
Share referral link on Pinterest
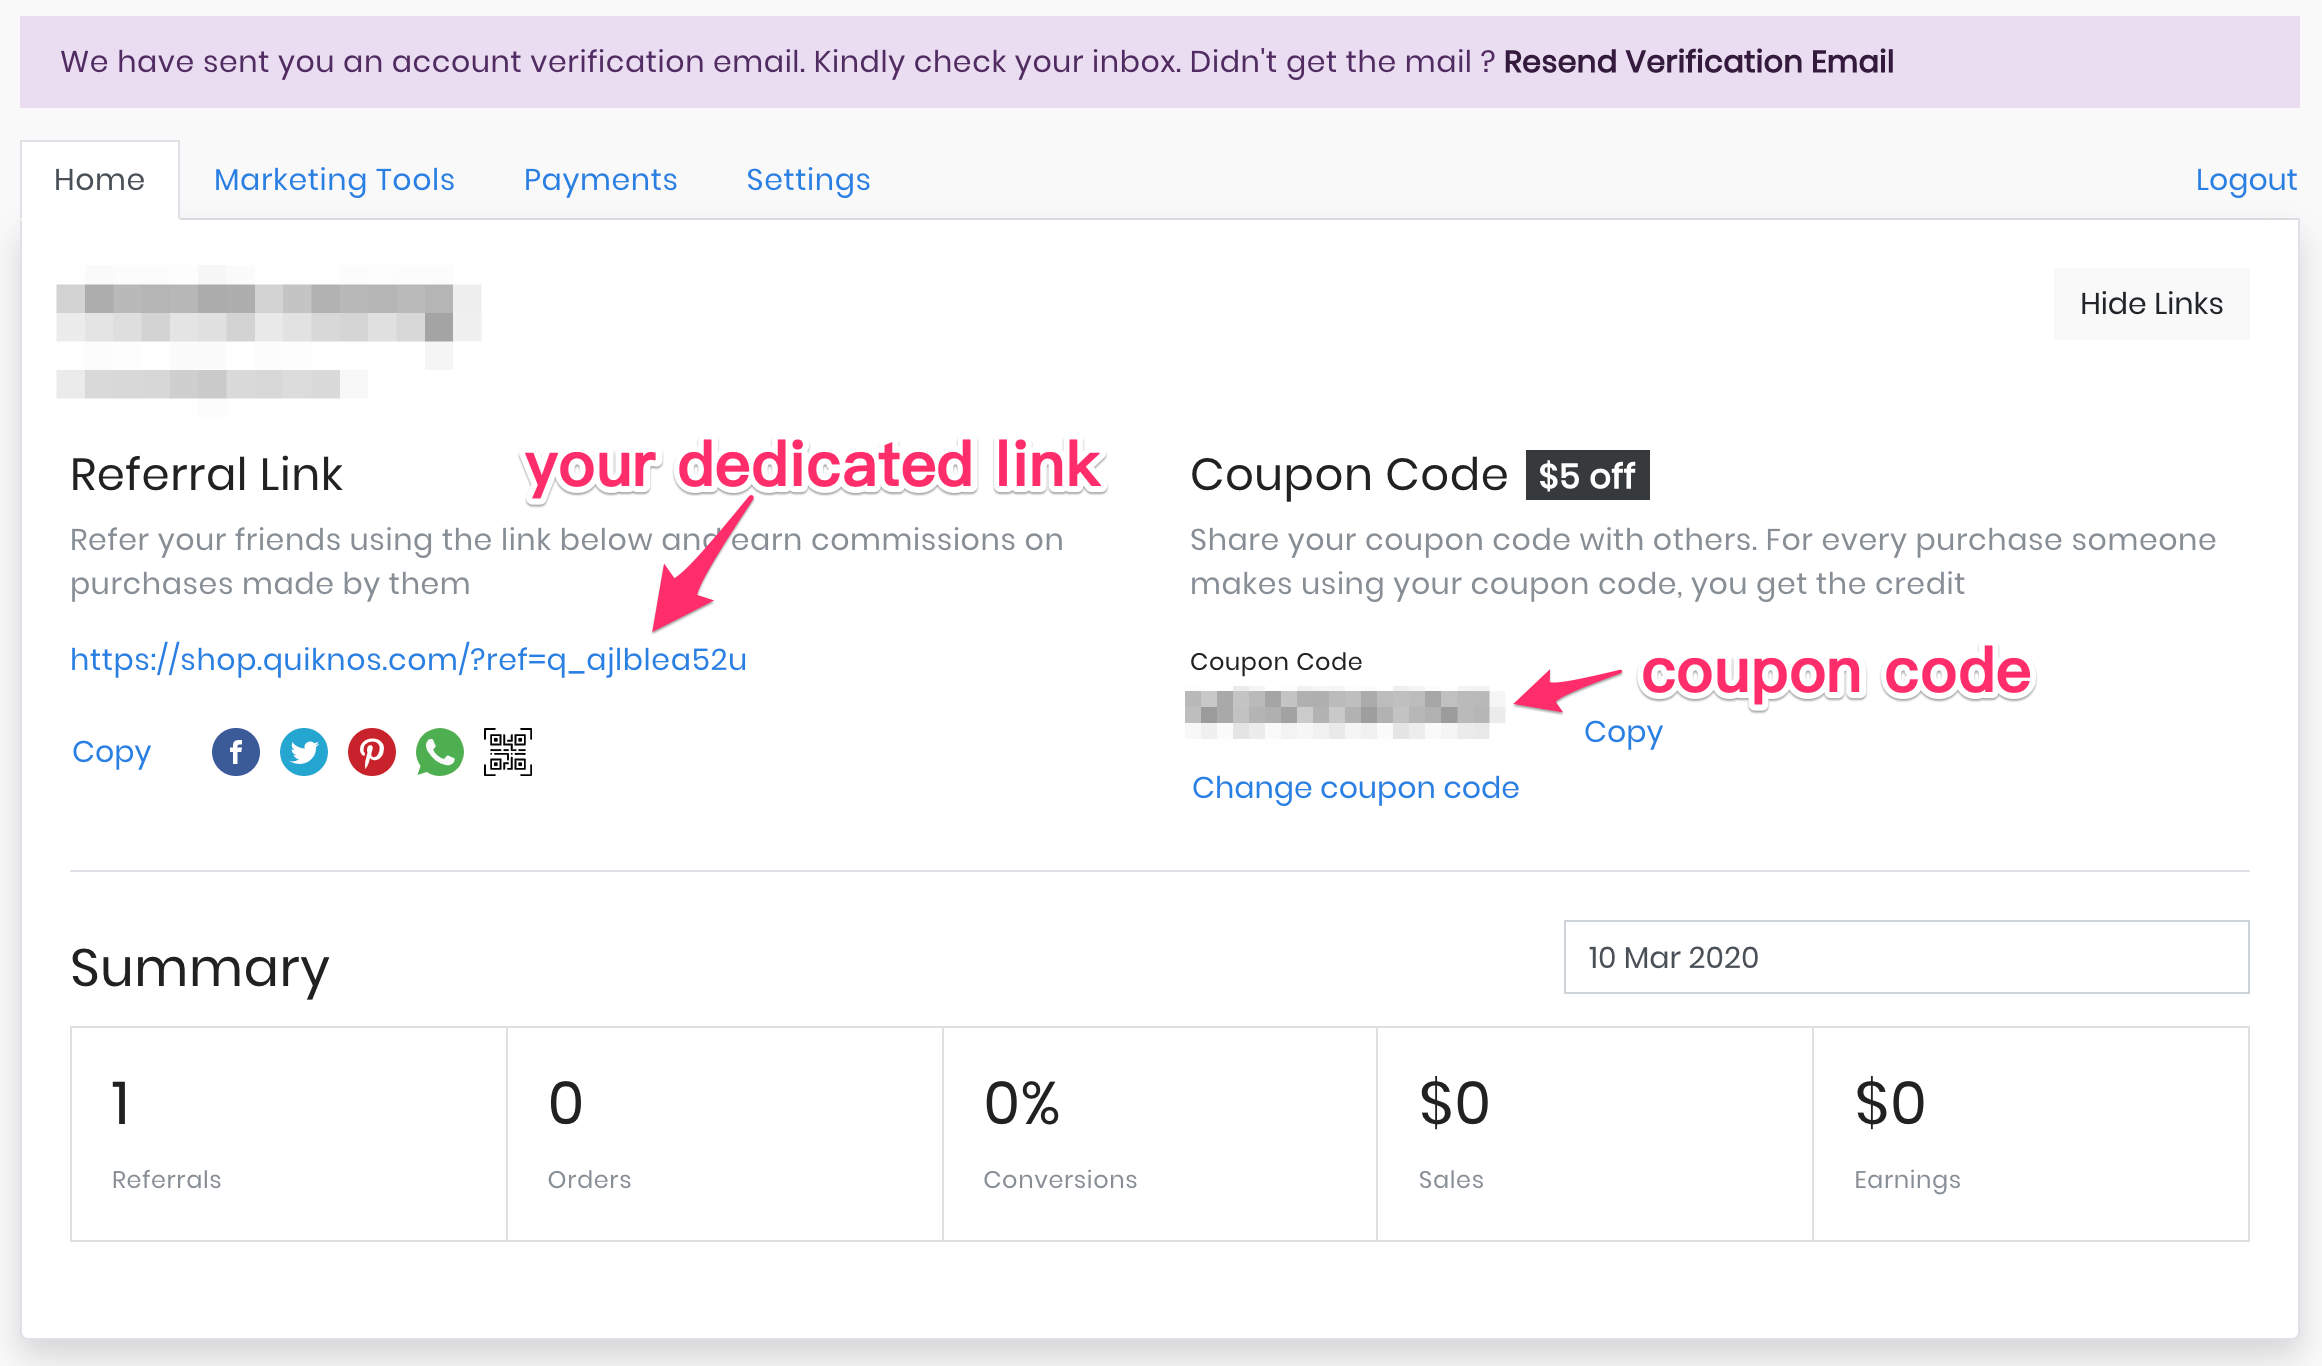click(x=372, y=752)
